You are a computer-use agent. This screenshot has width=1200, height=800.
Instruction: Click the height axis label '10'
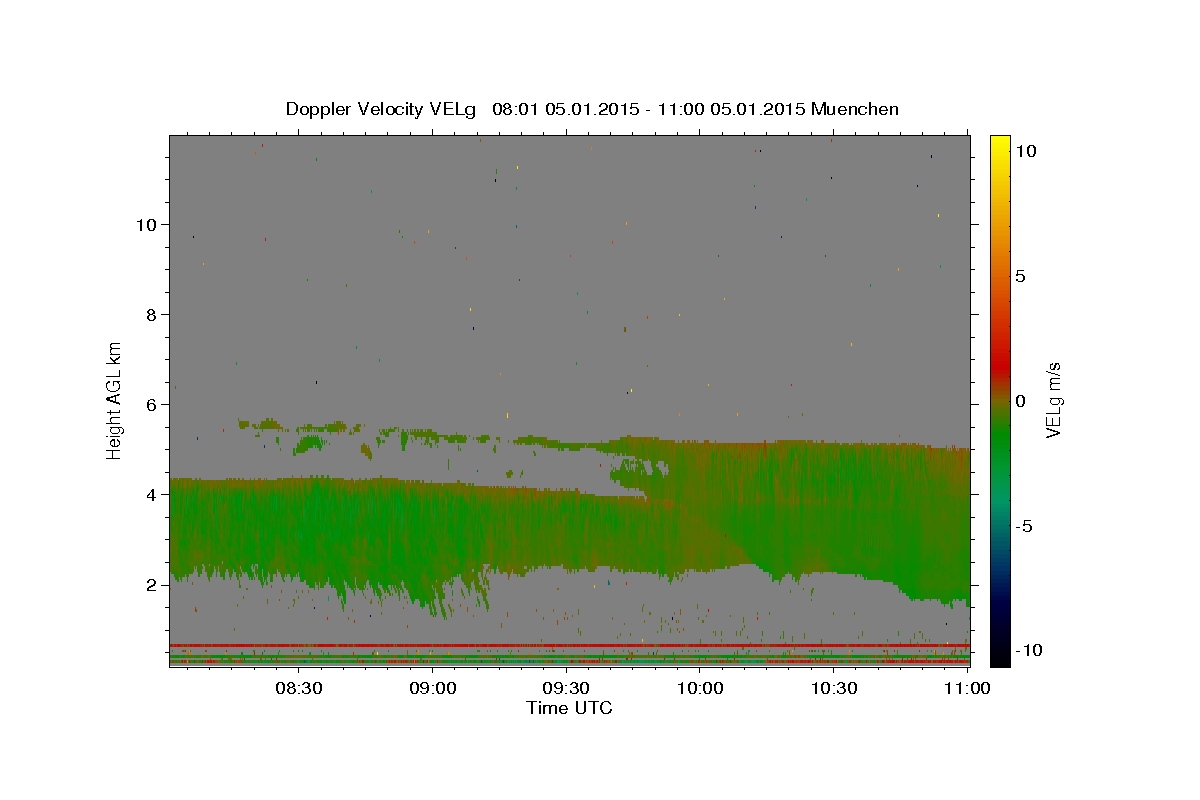tap(145, 224)
